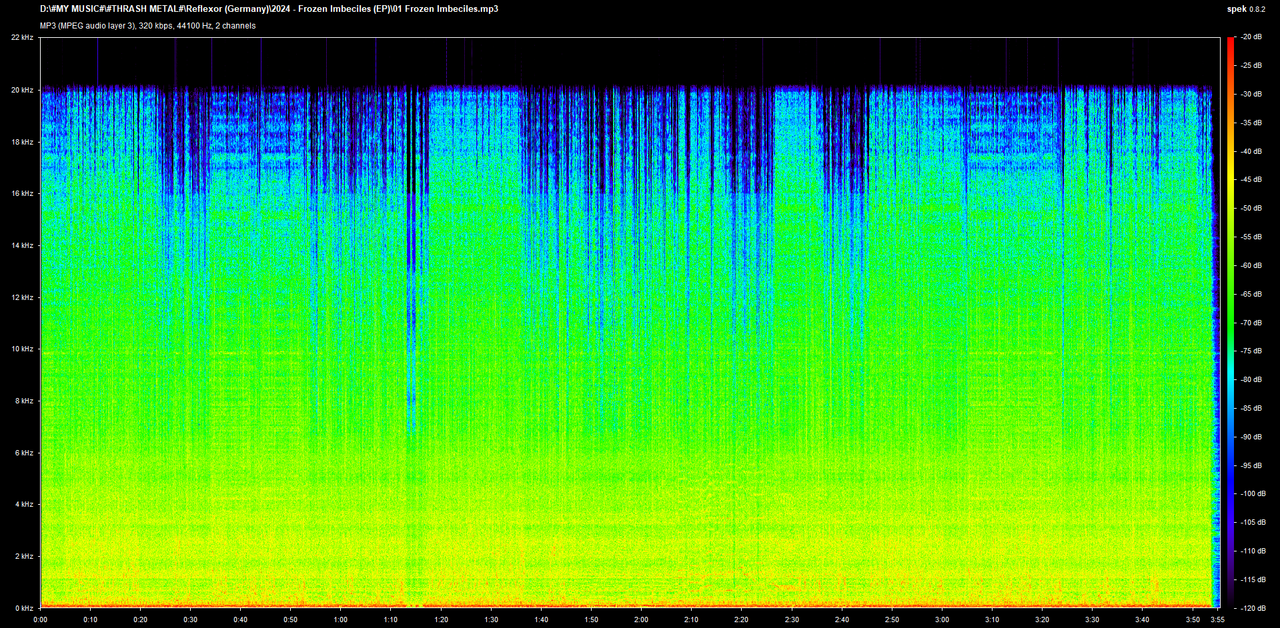The width and height of the screenshot is (1280, 628).
Task: Click the '-30 dB' scale label
Action: coord(1250,94)
